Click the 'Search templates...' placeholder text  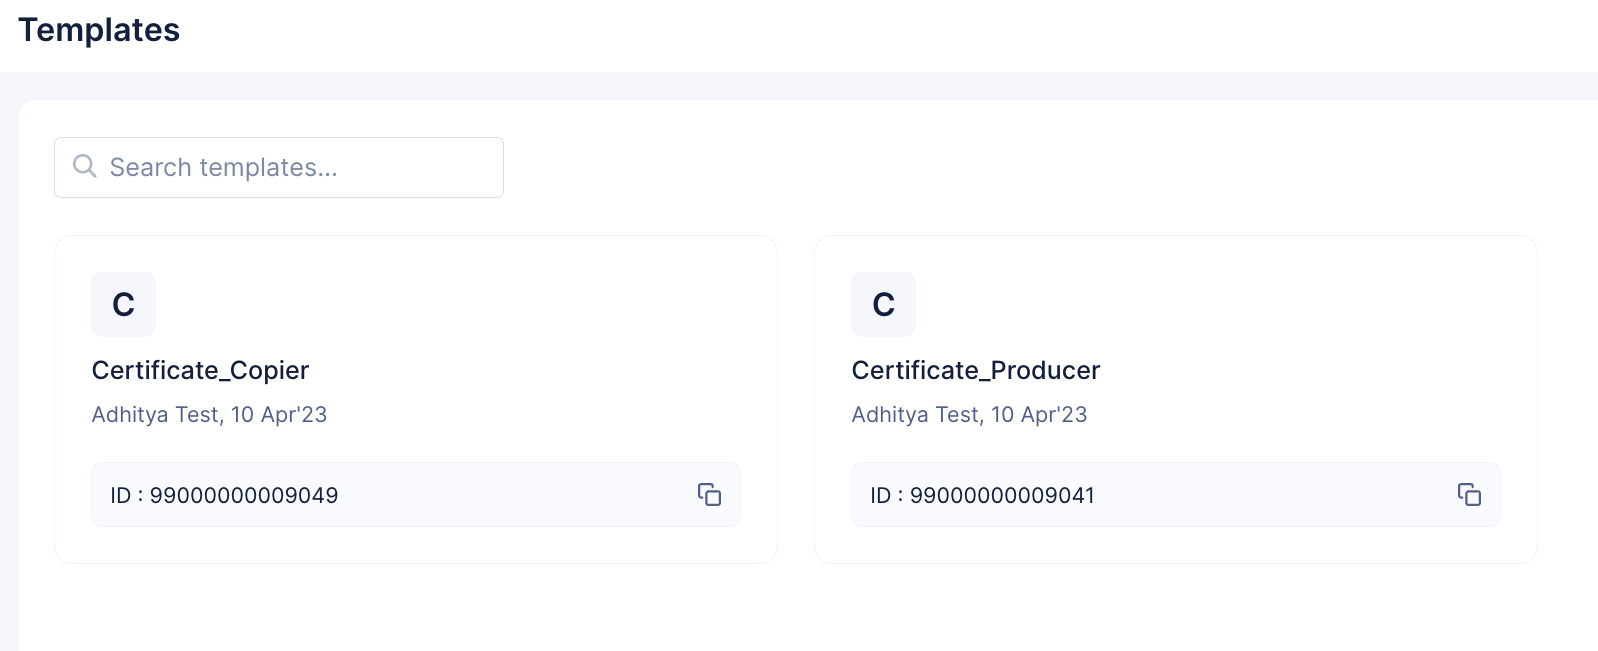(x=223, y=167)
